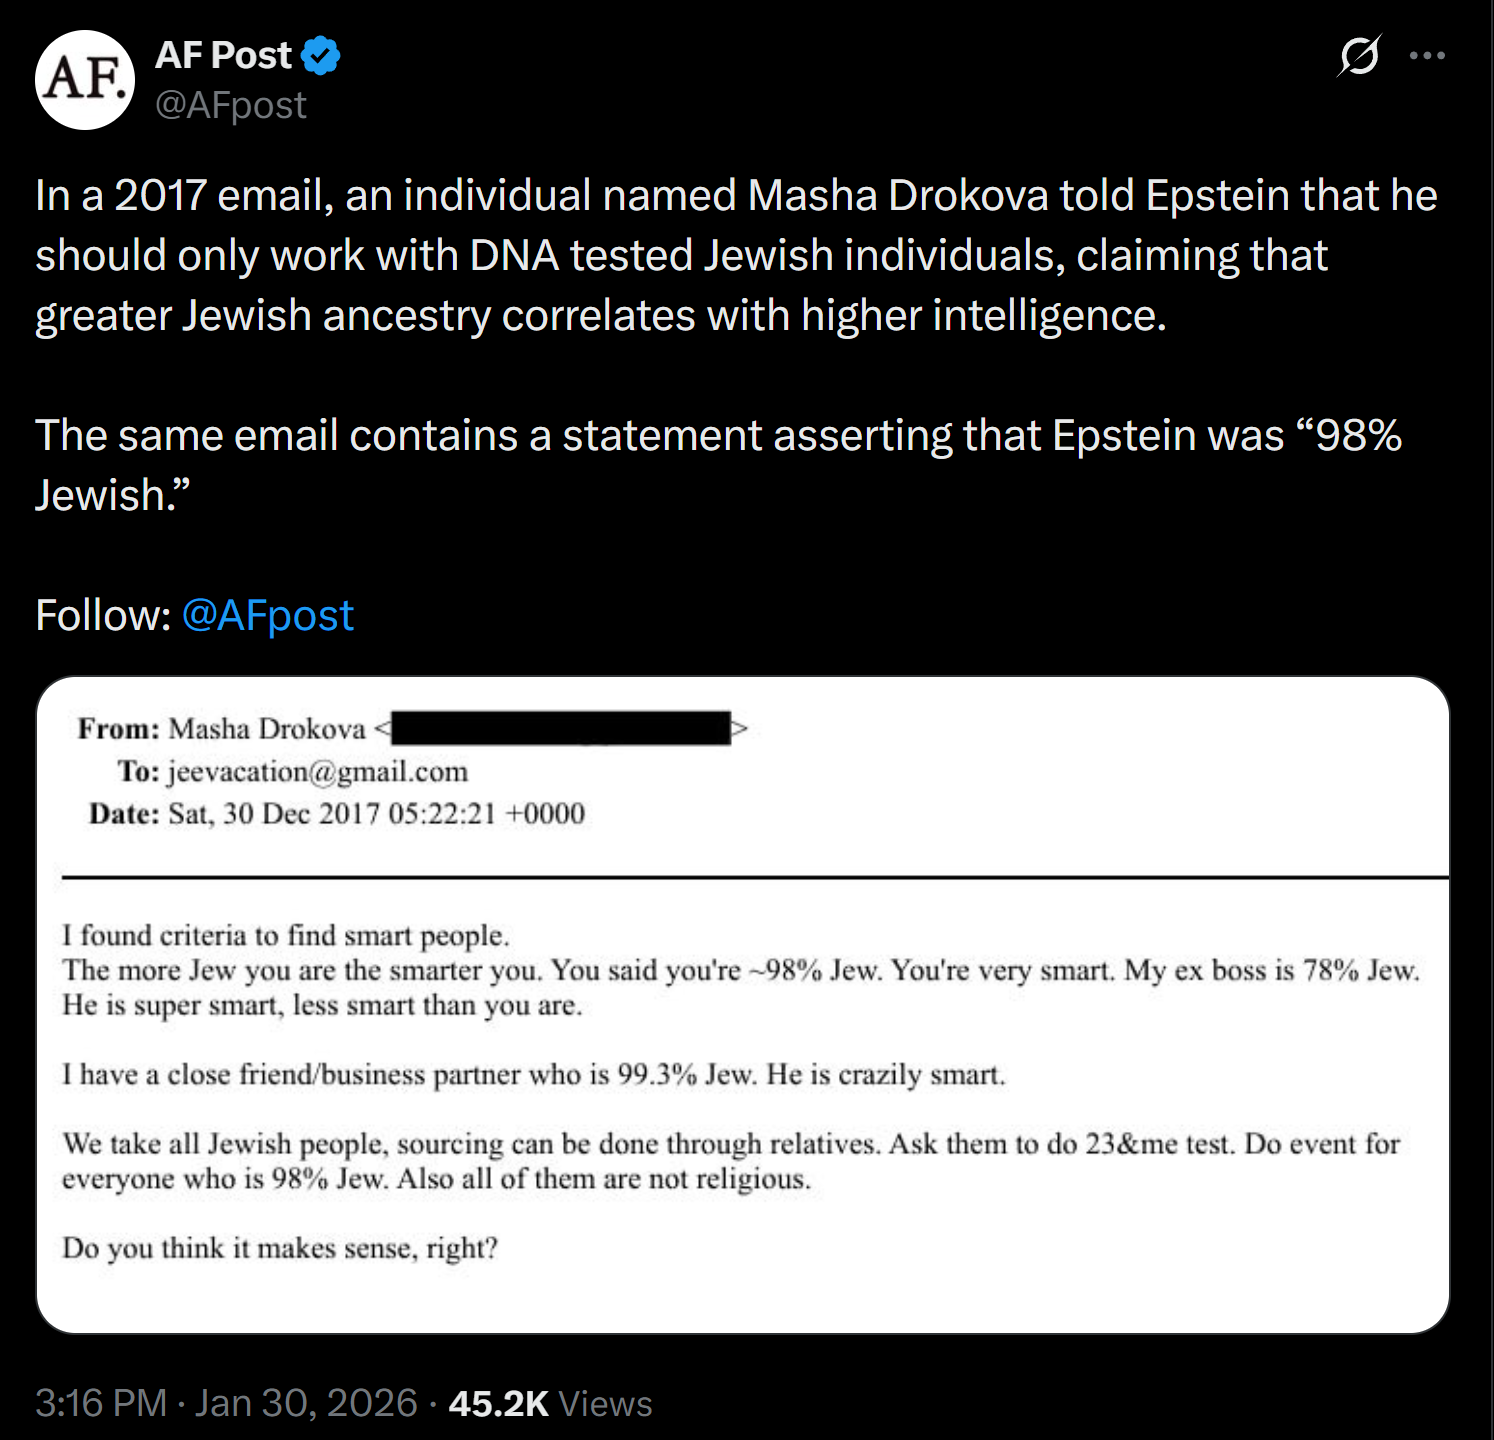The height and width of the screenshot is (1440, 1494).
Task: Click the jeevacation@gmail.com recipient address
Action: click(x=318, y=771)
